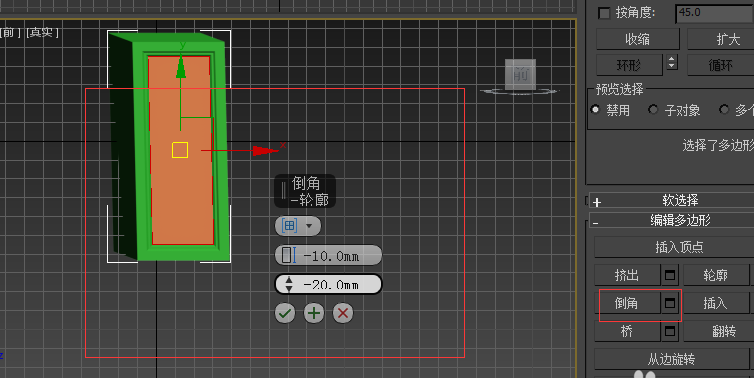Click the 环形 spinner arrows
Viewport: 754px width, 378px height.
[672, 63]
